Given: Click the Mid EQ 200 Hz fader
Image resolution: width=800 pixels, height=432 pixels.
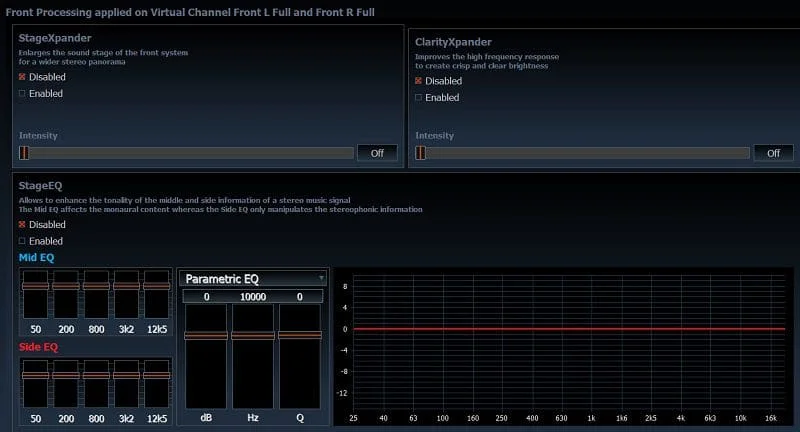Looking at the screenshot, I should tap(66, 286).
